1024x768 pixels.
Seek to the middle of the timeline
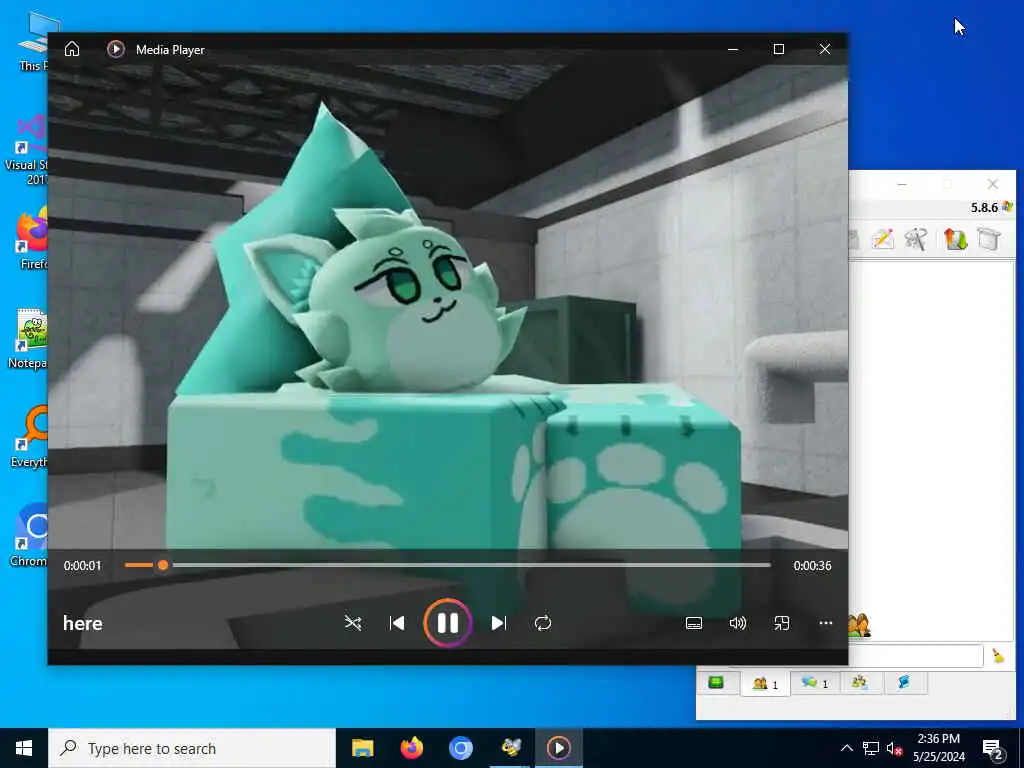pyautogui.click(x=448, y=565)
